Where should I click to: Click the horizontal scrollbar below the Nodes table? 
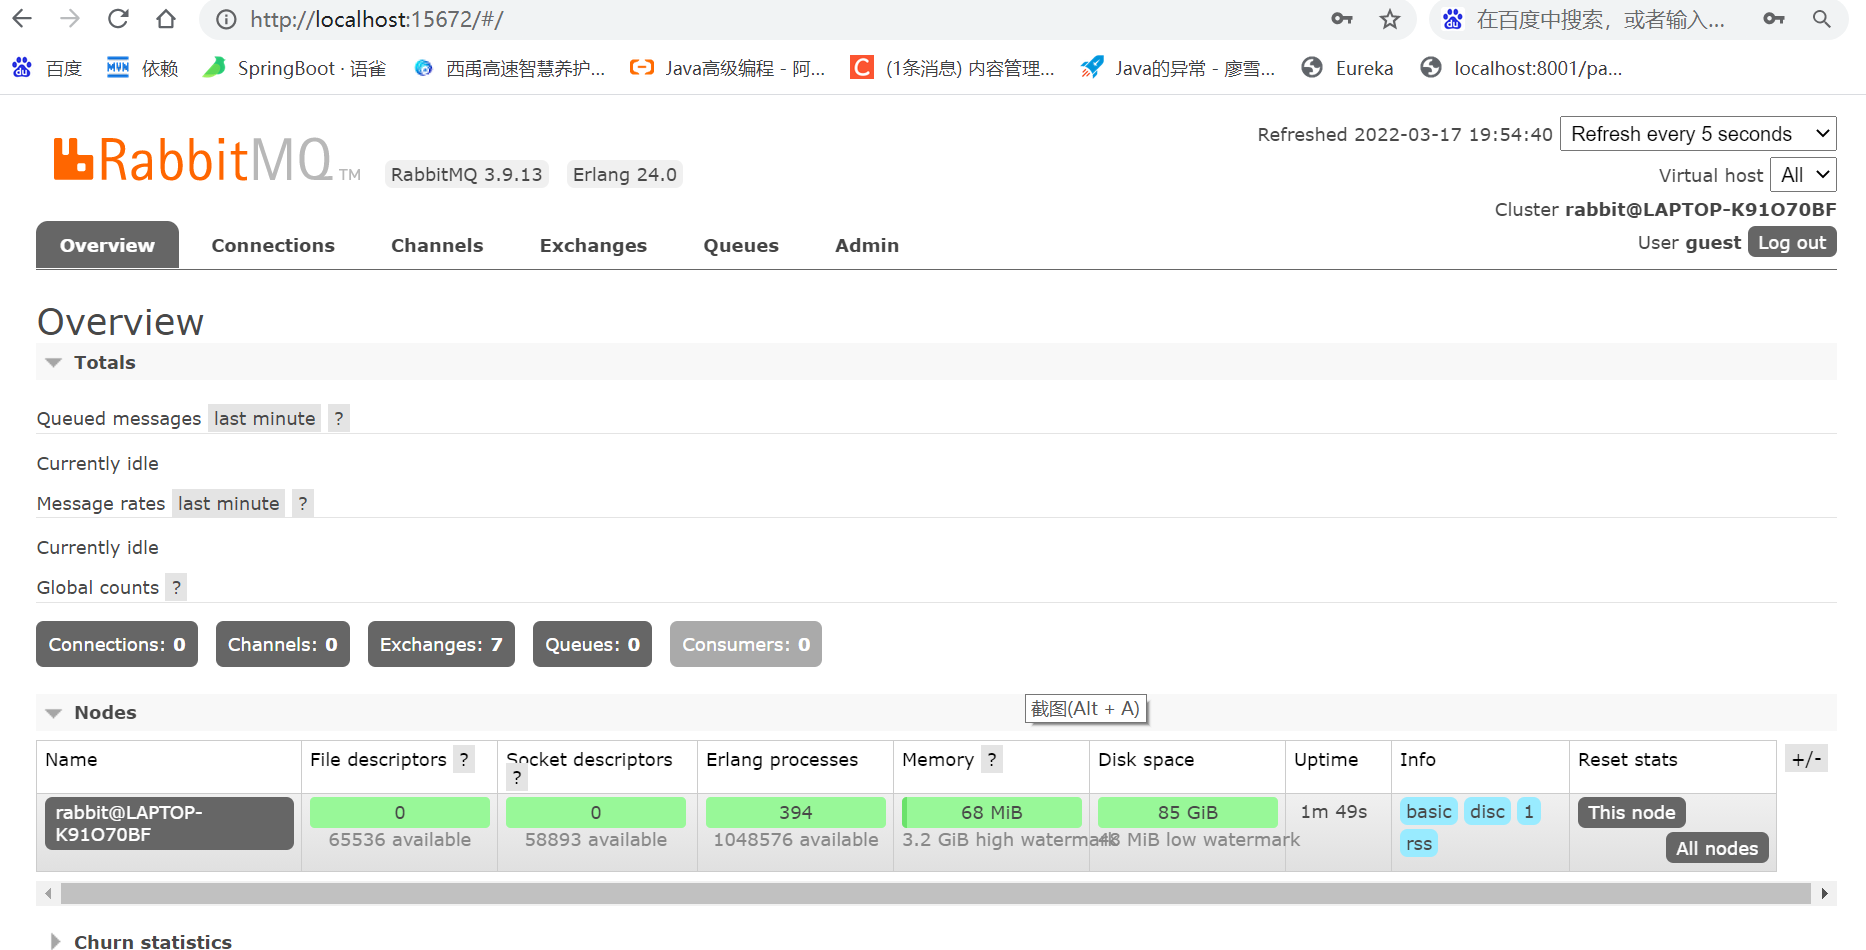click(930, 893)
